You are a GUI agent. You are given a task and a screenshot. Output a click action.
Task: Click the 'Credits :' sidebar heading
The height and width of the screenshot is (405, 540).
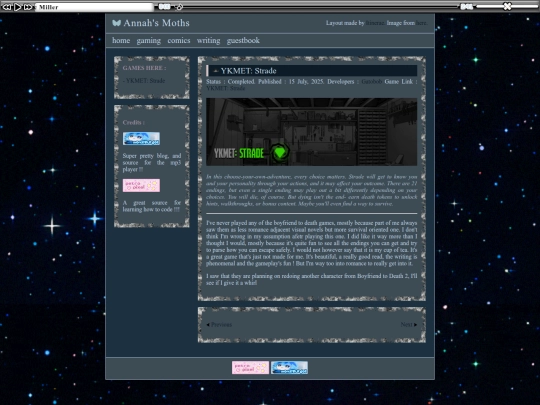tap(134, 122)
